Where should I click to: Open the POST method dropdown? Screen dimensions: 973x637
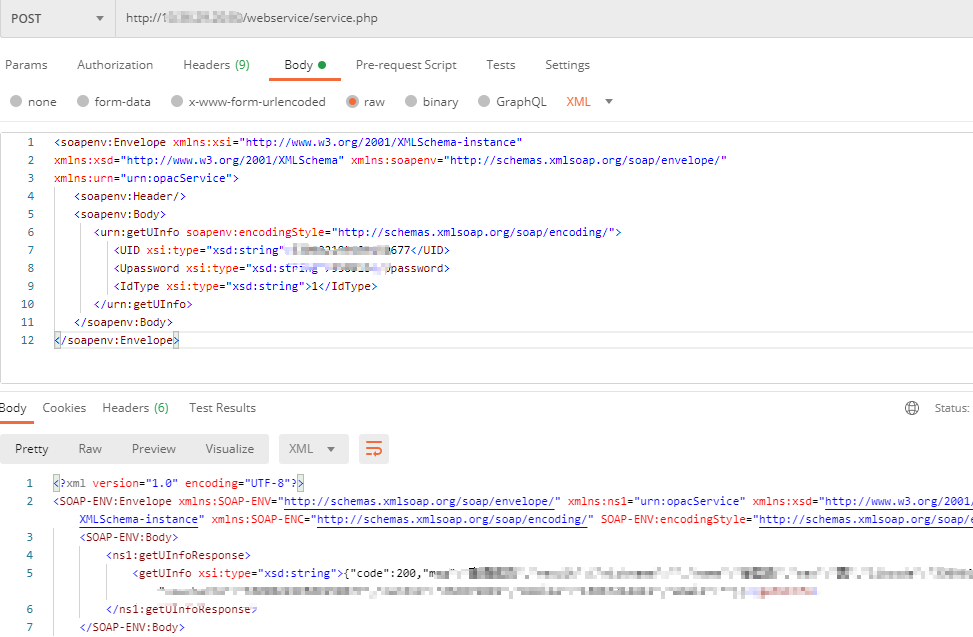point(57,19)
